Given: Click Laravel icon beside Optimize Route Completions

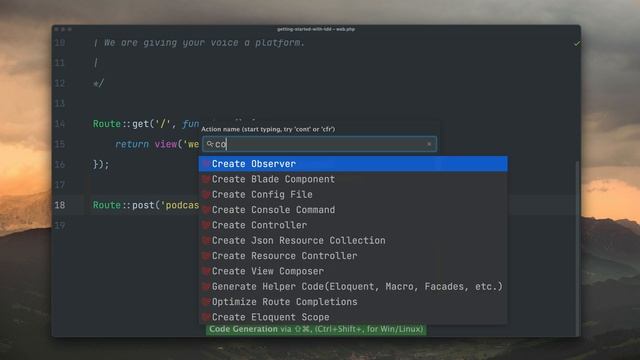Looking at the screenshot, I should [x=206, y=302].
